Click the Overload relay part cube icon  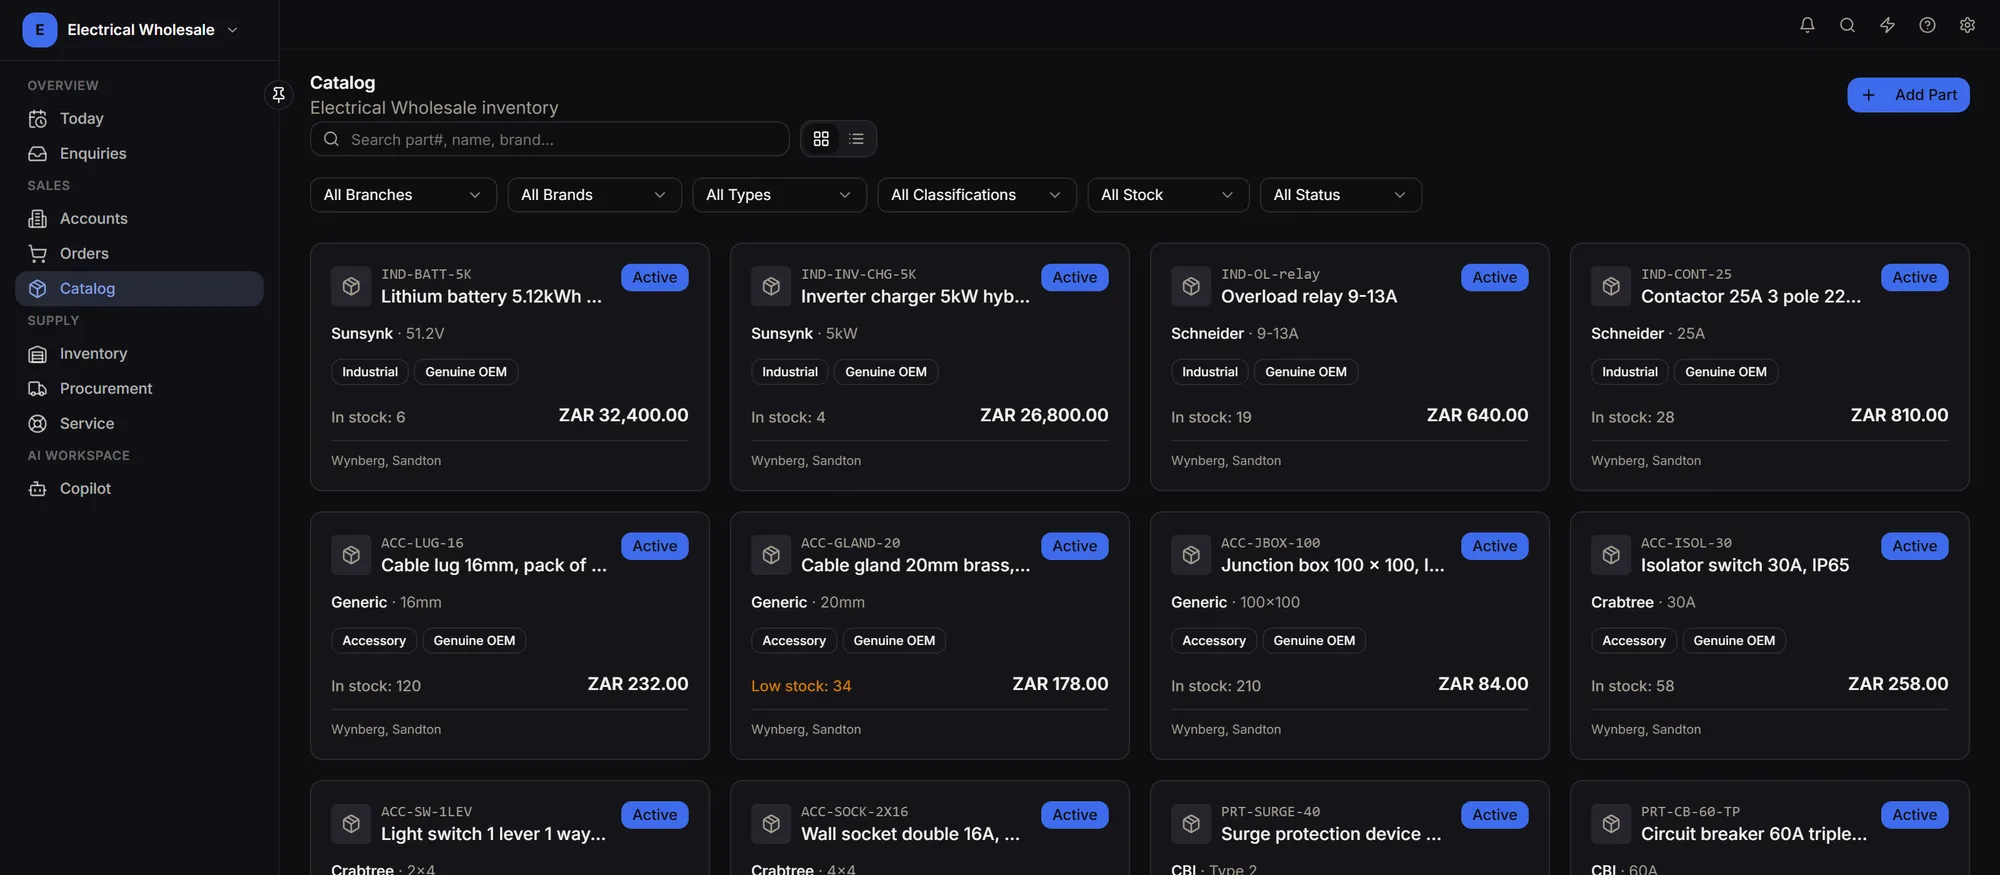(1191, 286)
